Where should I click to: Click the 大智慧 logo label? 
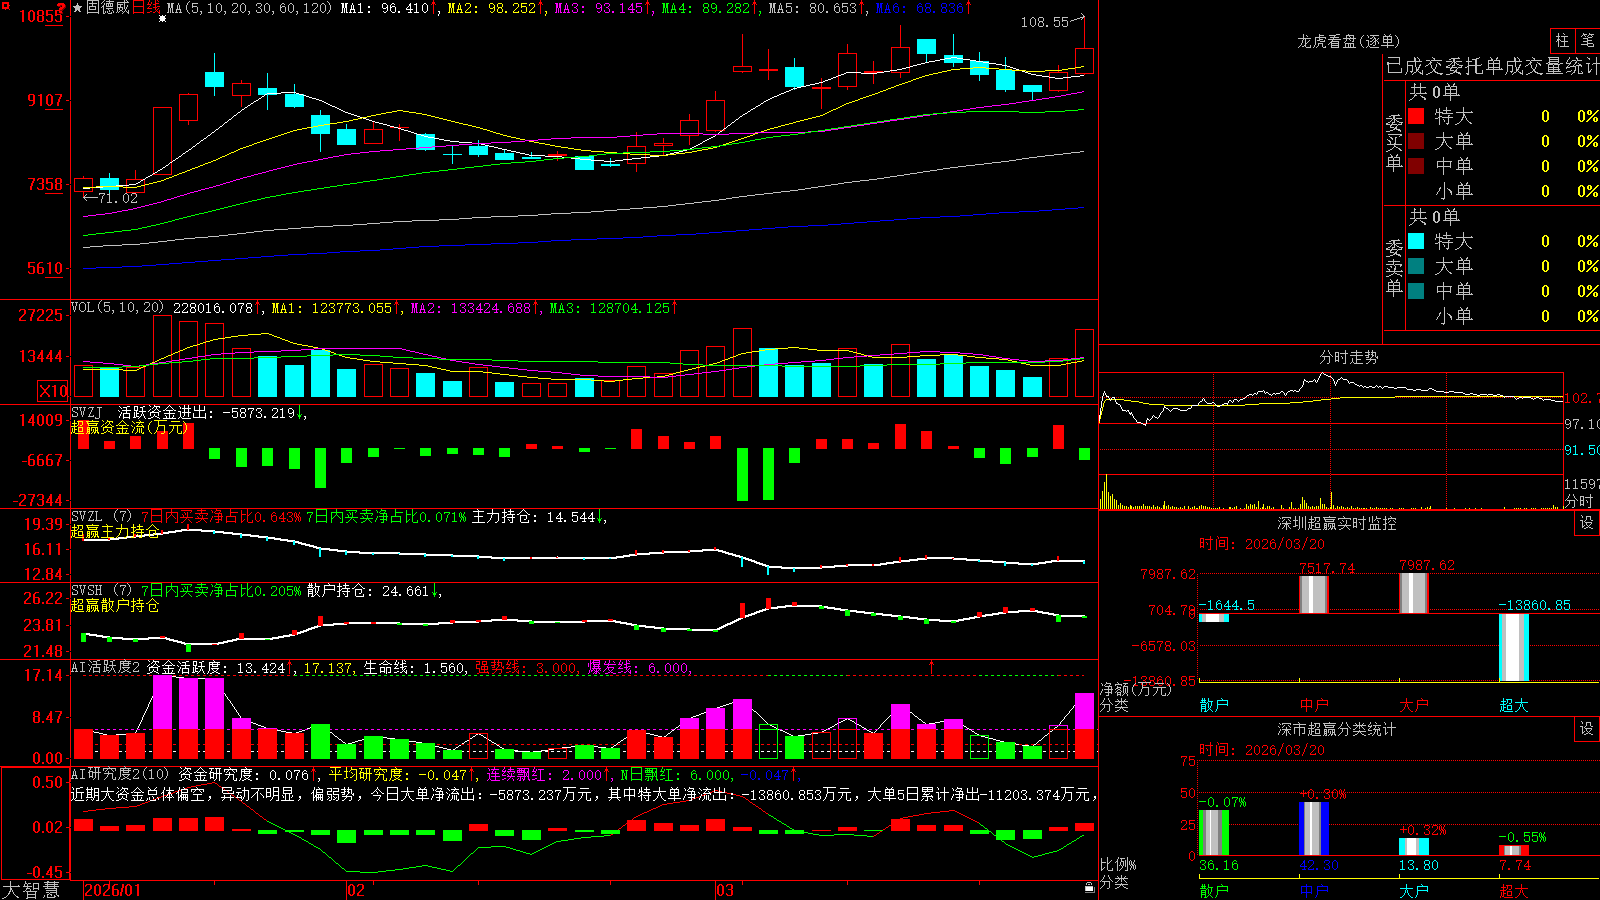point(31,890)
